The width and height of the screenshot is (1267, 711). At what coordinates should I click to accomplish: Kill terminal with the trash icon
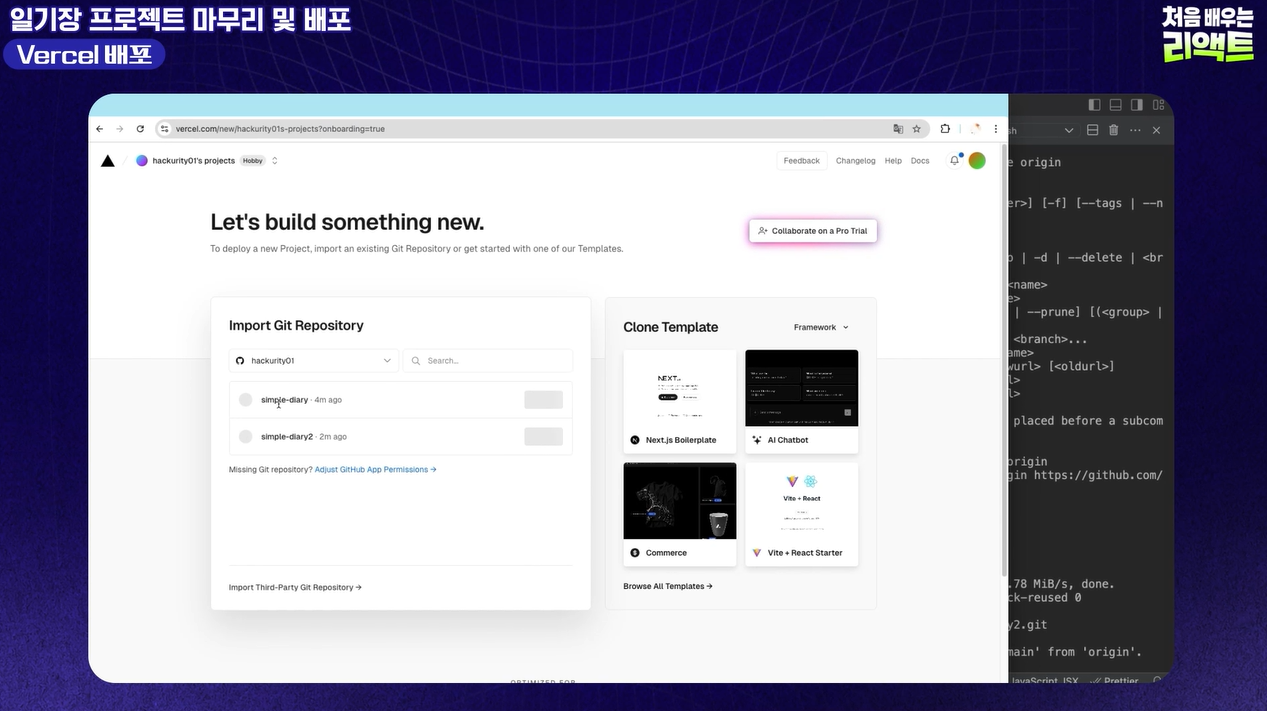pos(1112,130)
